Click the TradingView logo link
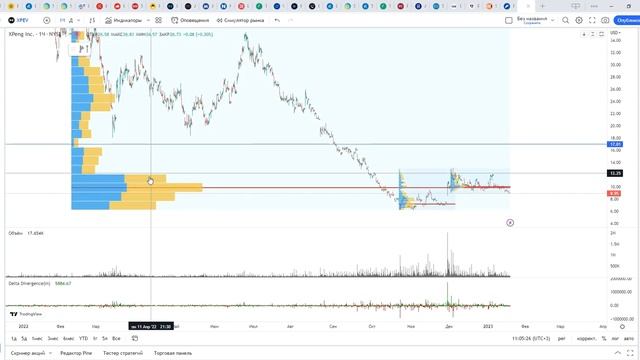Image resolution: width=640 pixels, height=360 pixels. tap(26, 314)
